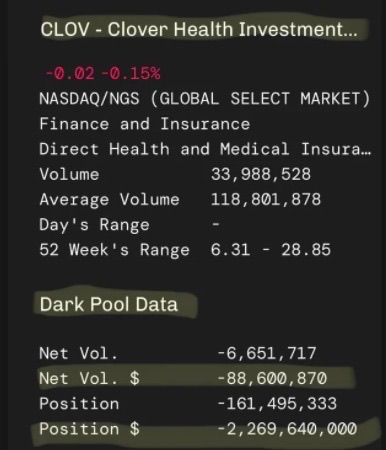
Task: Click Direct Health and Medical Insurance industry
Action: (x=205, y=149)
